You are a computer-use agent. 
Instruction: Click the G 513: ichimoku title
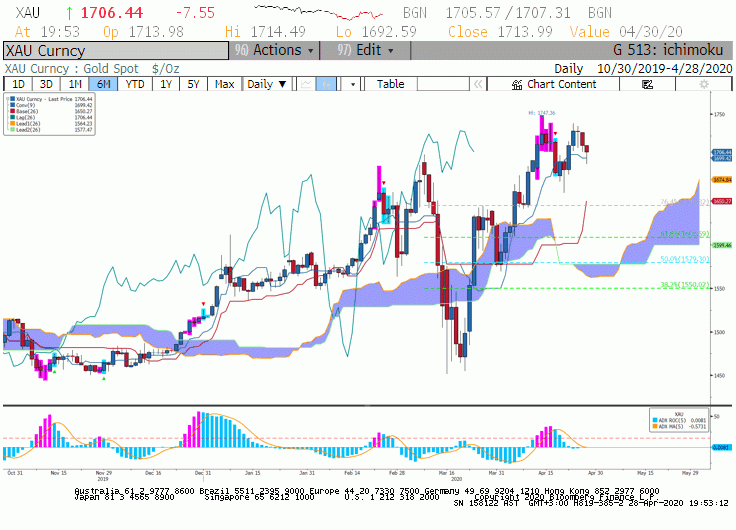click(x=668, y=50)
